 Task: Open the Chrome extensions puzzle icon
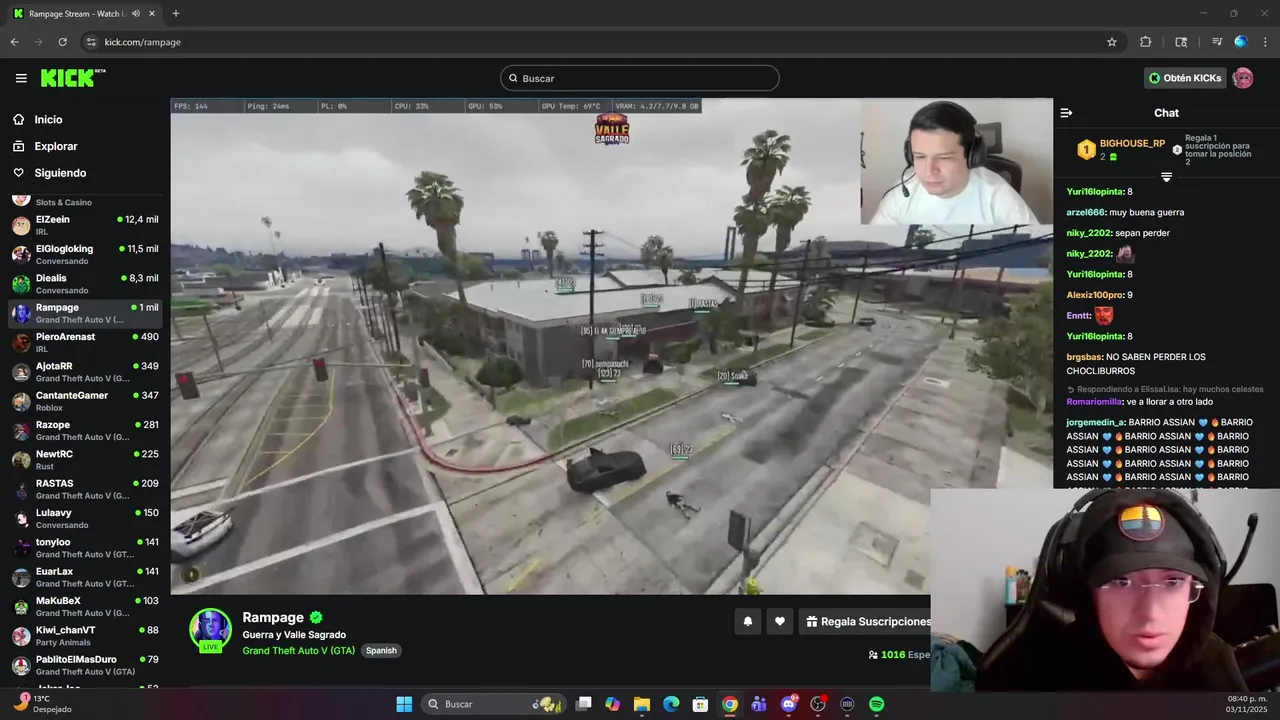[x=1146, y=42]
